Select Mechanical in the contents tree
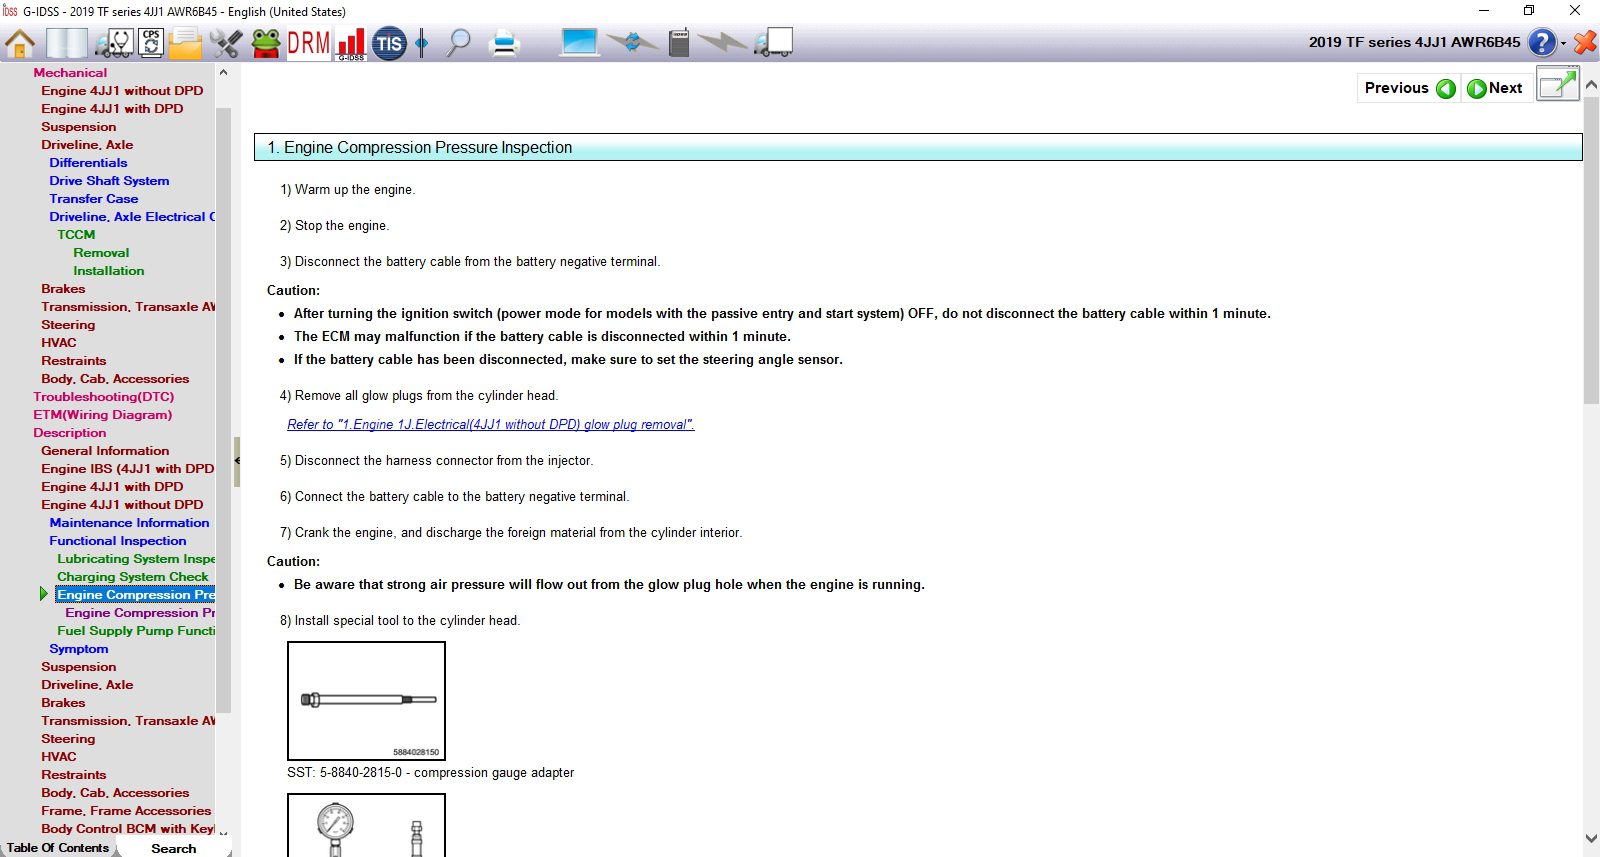 click(70, 72)
